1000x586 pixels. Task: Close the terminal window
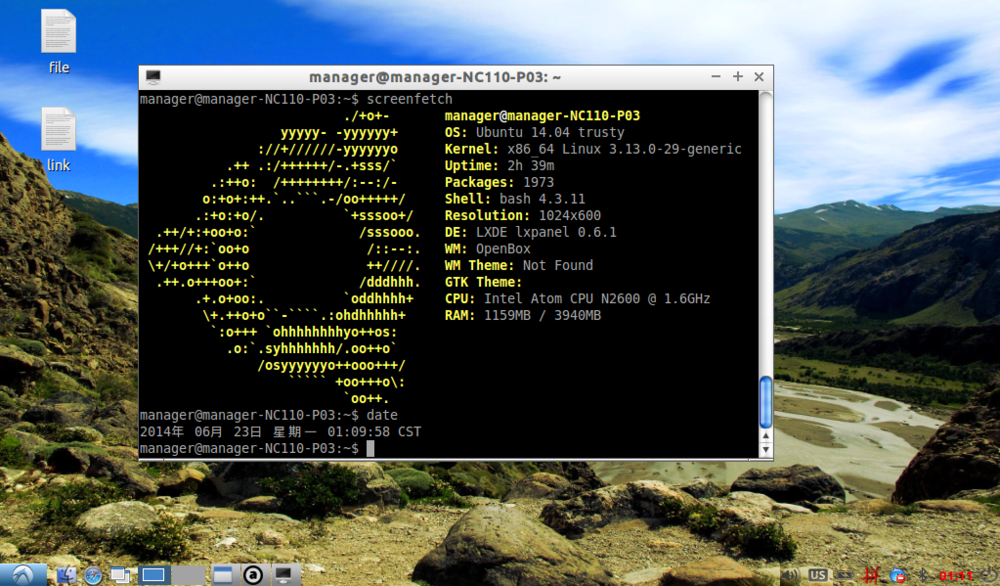pos(759,77)
